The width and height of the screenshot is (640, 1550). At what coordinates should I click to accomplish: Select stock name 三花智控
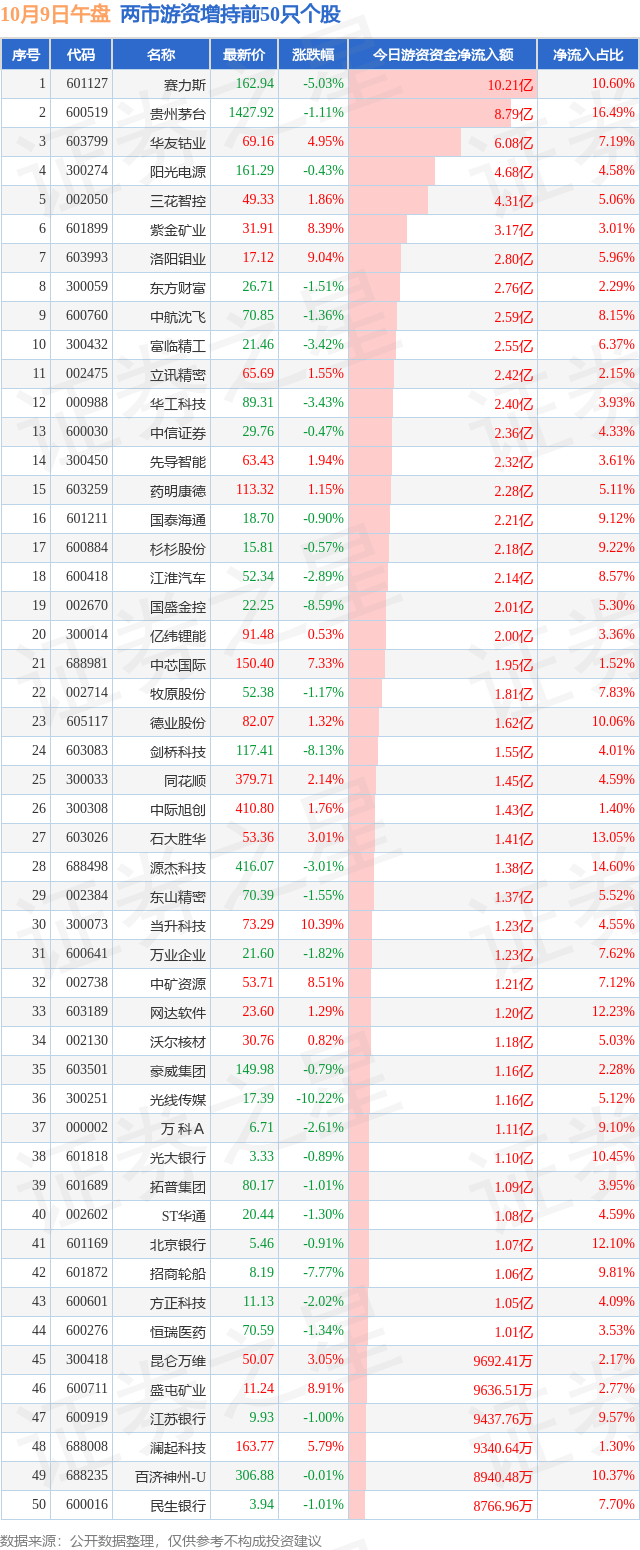178,201
